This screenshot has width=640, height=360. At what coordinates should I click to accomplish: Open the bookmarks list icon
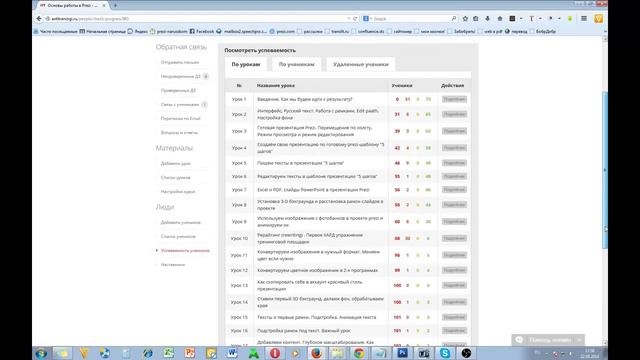(476, 19)
